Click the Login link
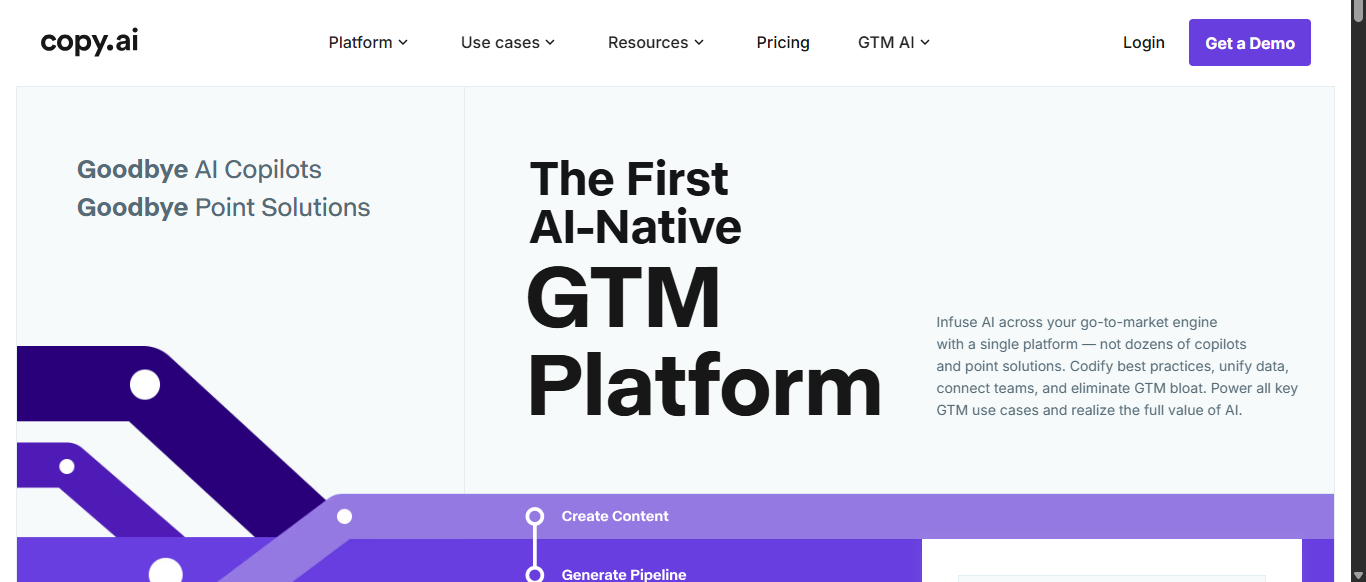The height and width of the screenshot is (582, 1366). pyautogui.click(x=1143, y=42)
